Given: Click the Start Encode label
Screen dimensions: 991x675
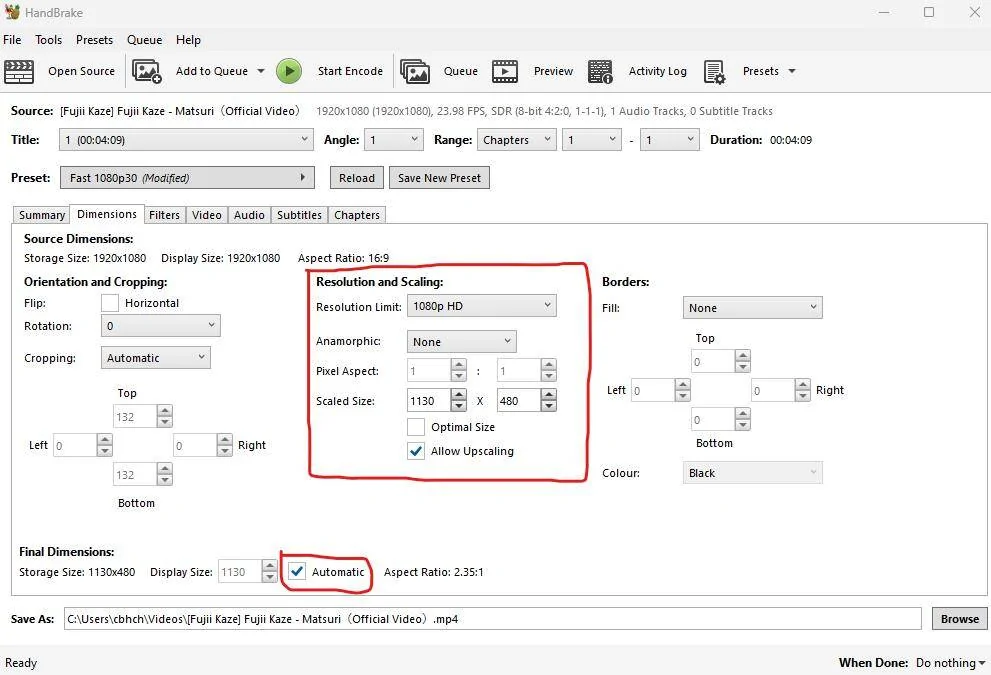Looking at the screenshot, I should [350, 71].
